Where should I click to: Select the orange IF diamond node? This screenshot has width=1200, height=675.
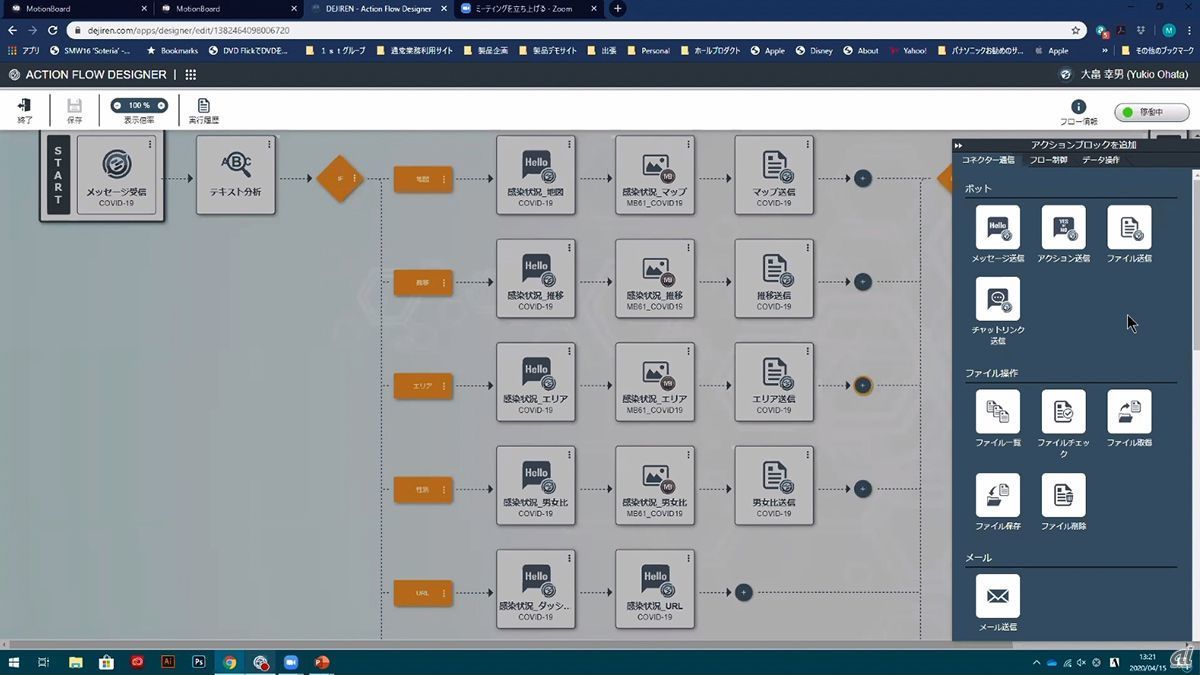click(x=339, y=179)
